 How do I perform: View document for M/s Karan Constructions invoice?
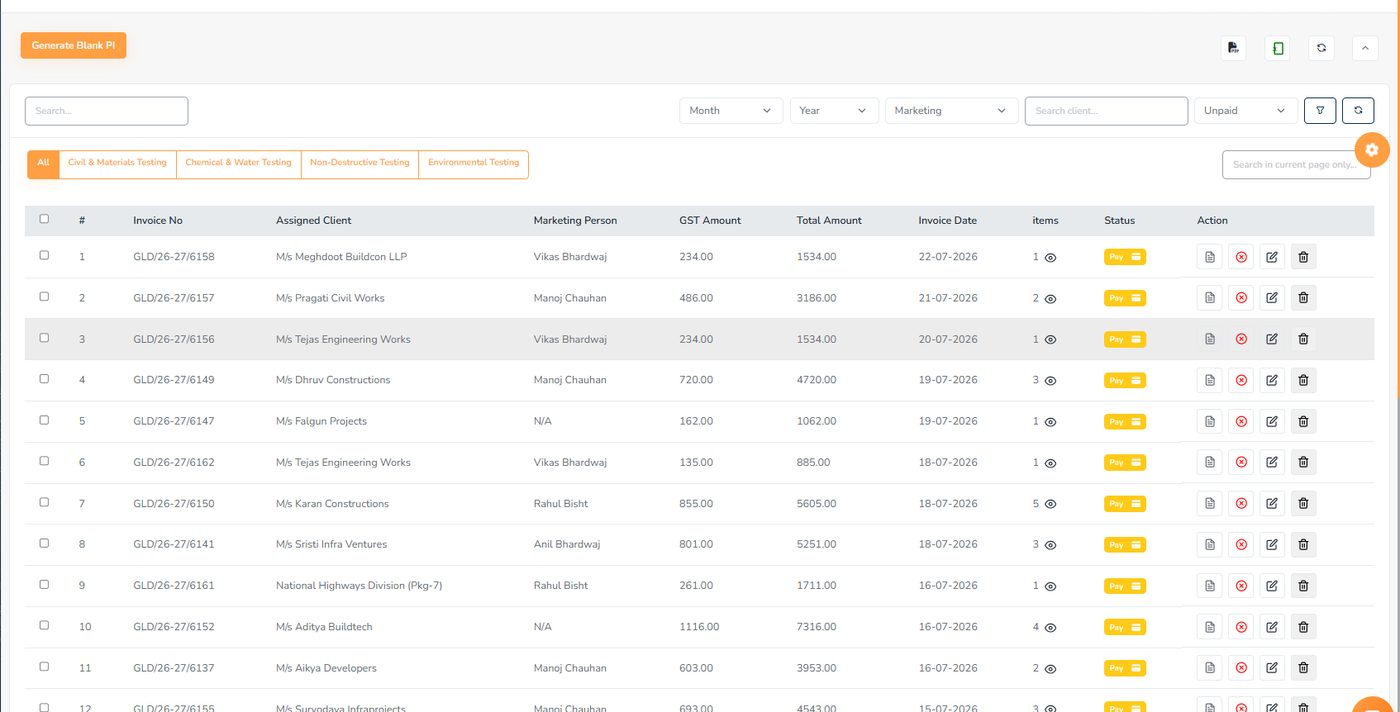(1210, 503)
